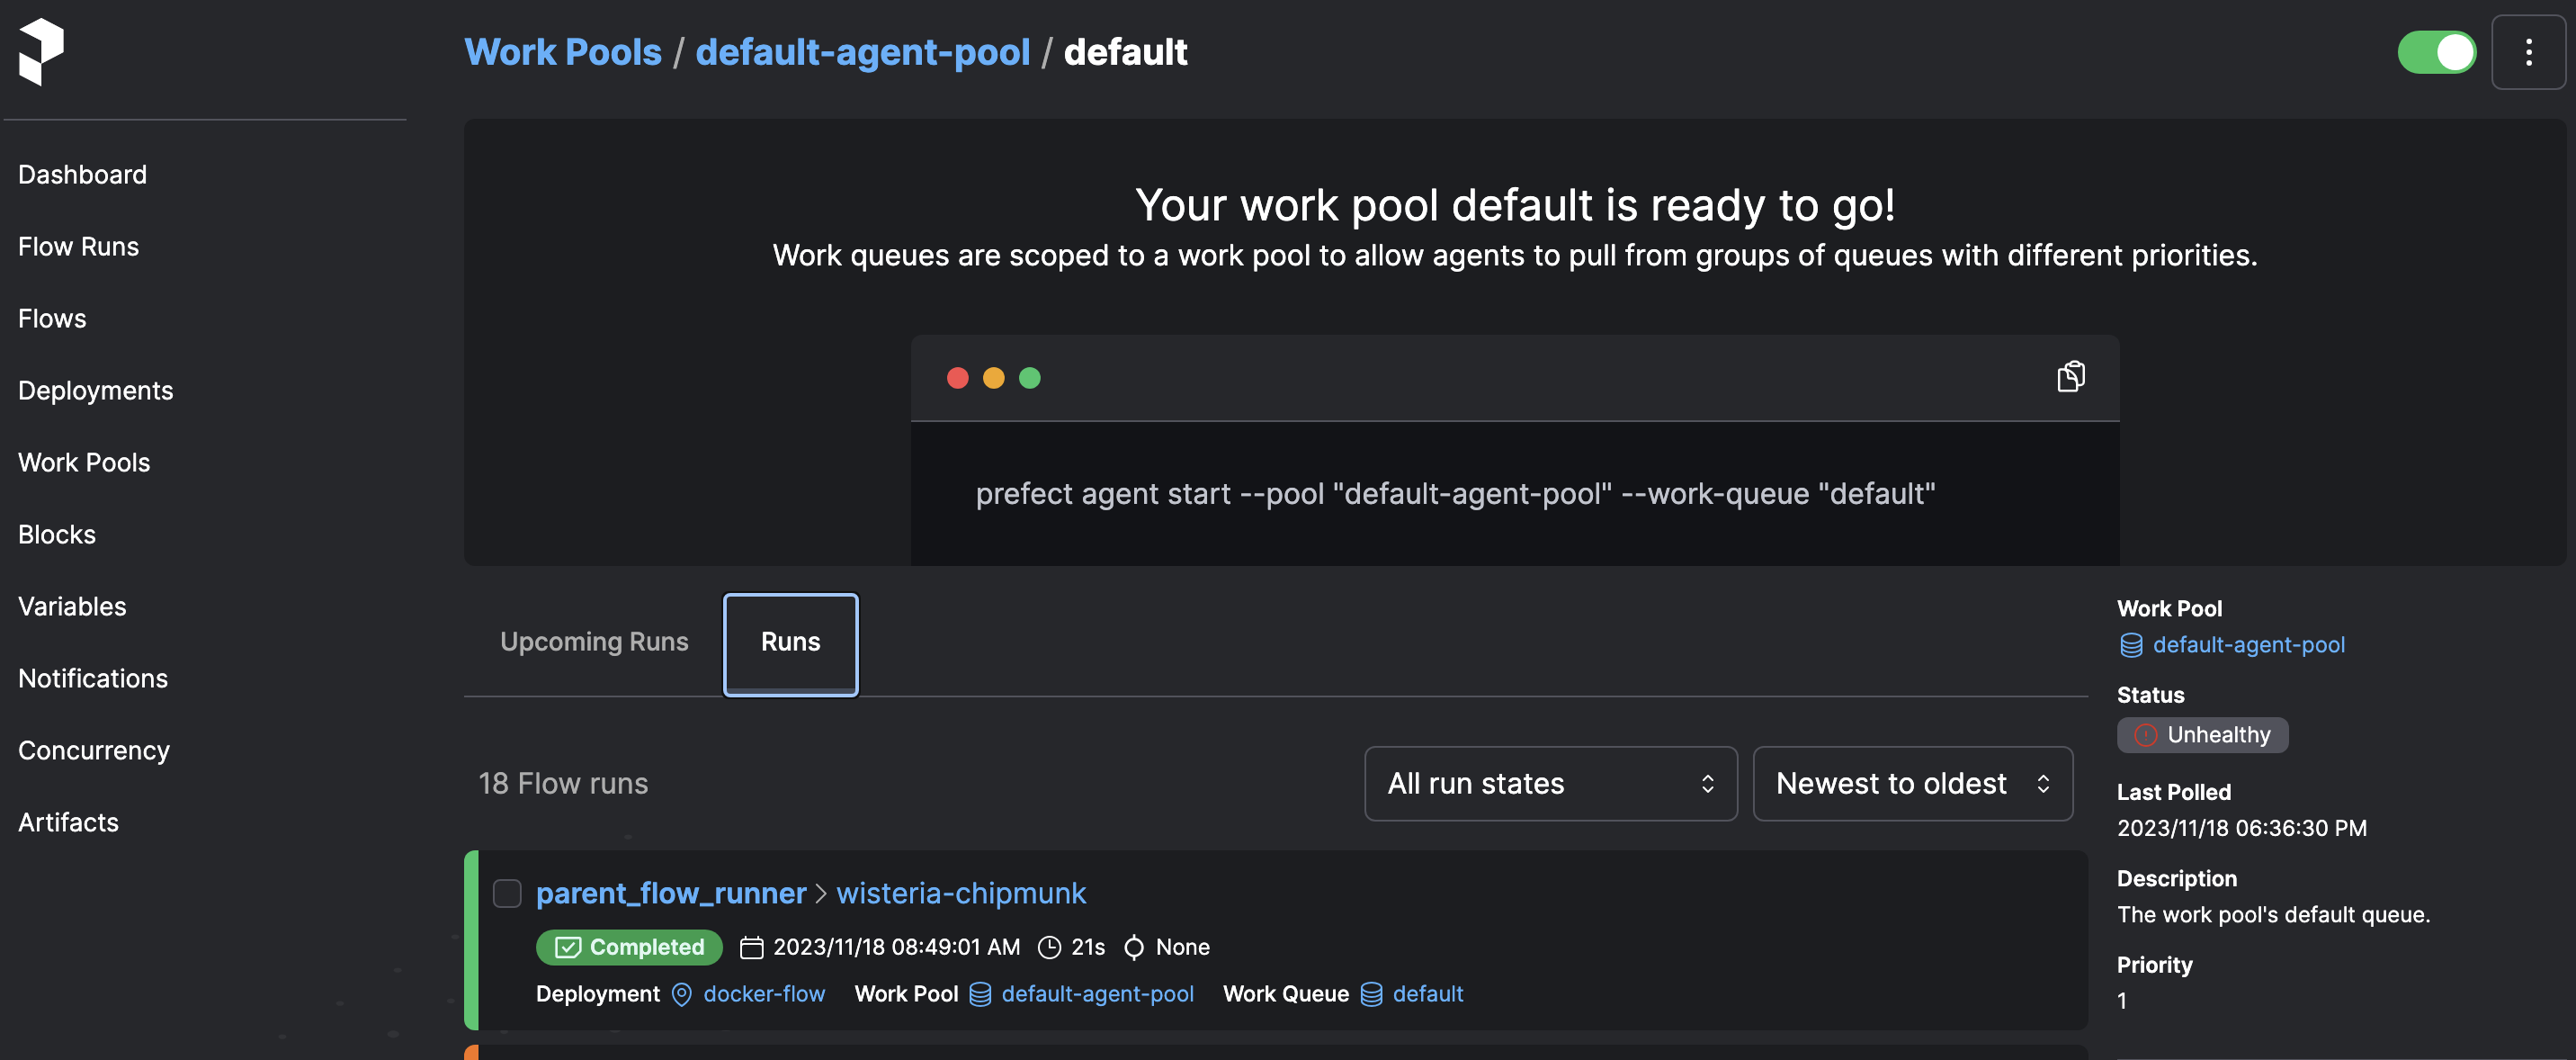Open Blocks in the sidebar
Viewport: 2576px width, 1060px height.
(57, 534)
